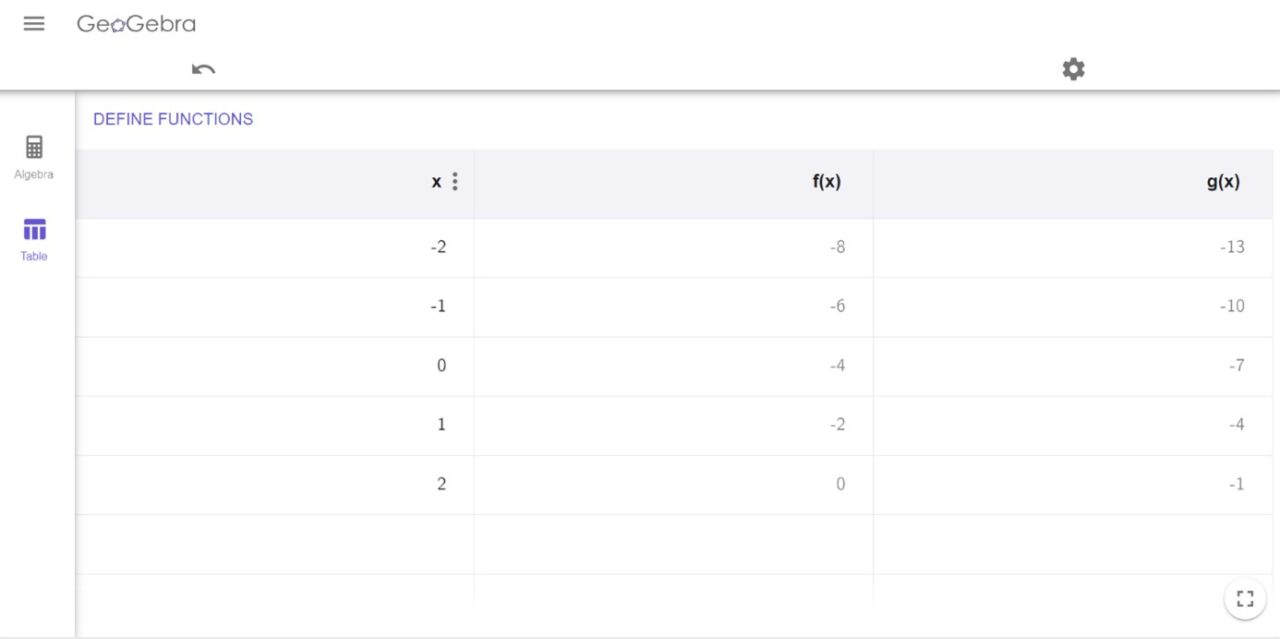Open the hamburger main menu
This screenshot has height=639, width=1280.
pyautogui.click(x=34, y=24)
